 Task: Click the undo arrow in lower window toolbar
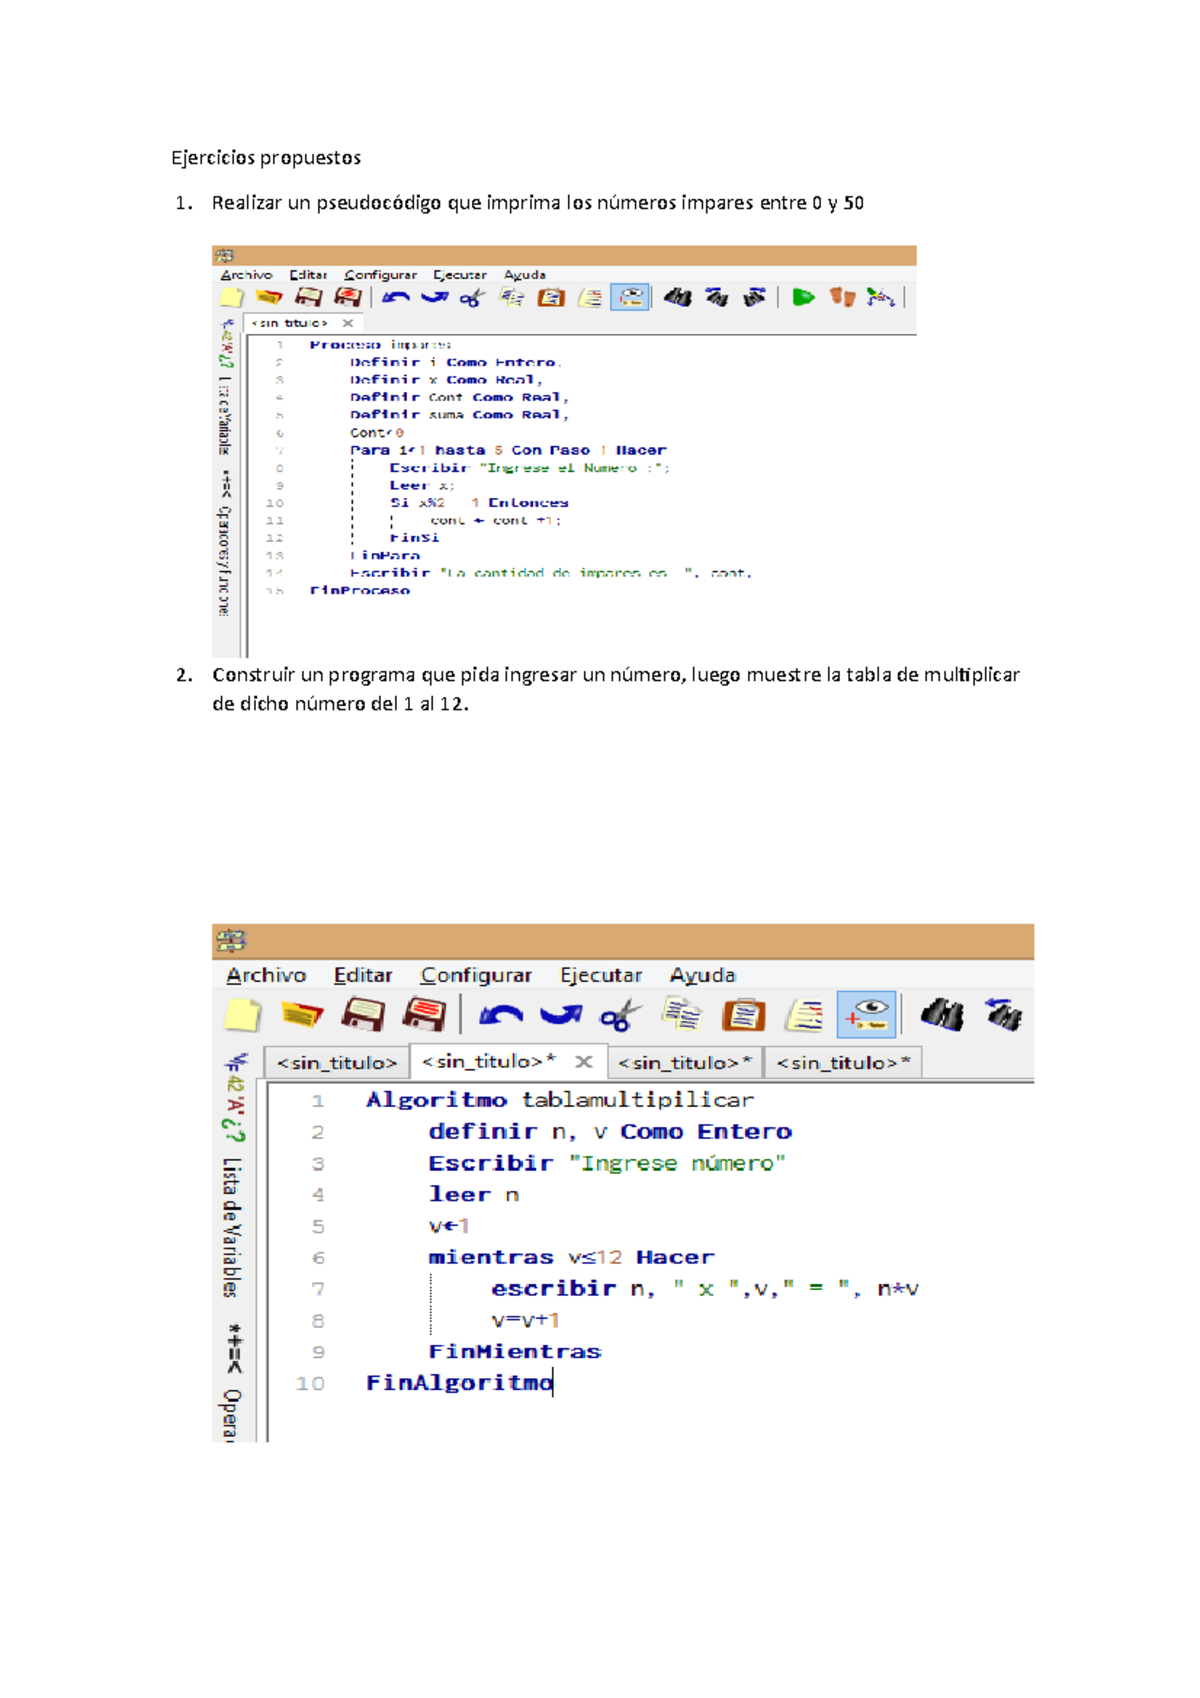coord(501,1016)
